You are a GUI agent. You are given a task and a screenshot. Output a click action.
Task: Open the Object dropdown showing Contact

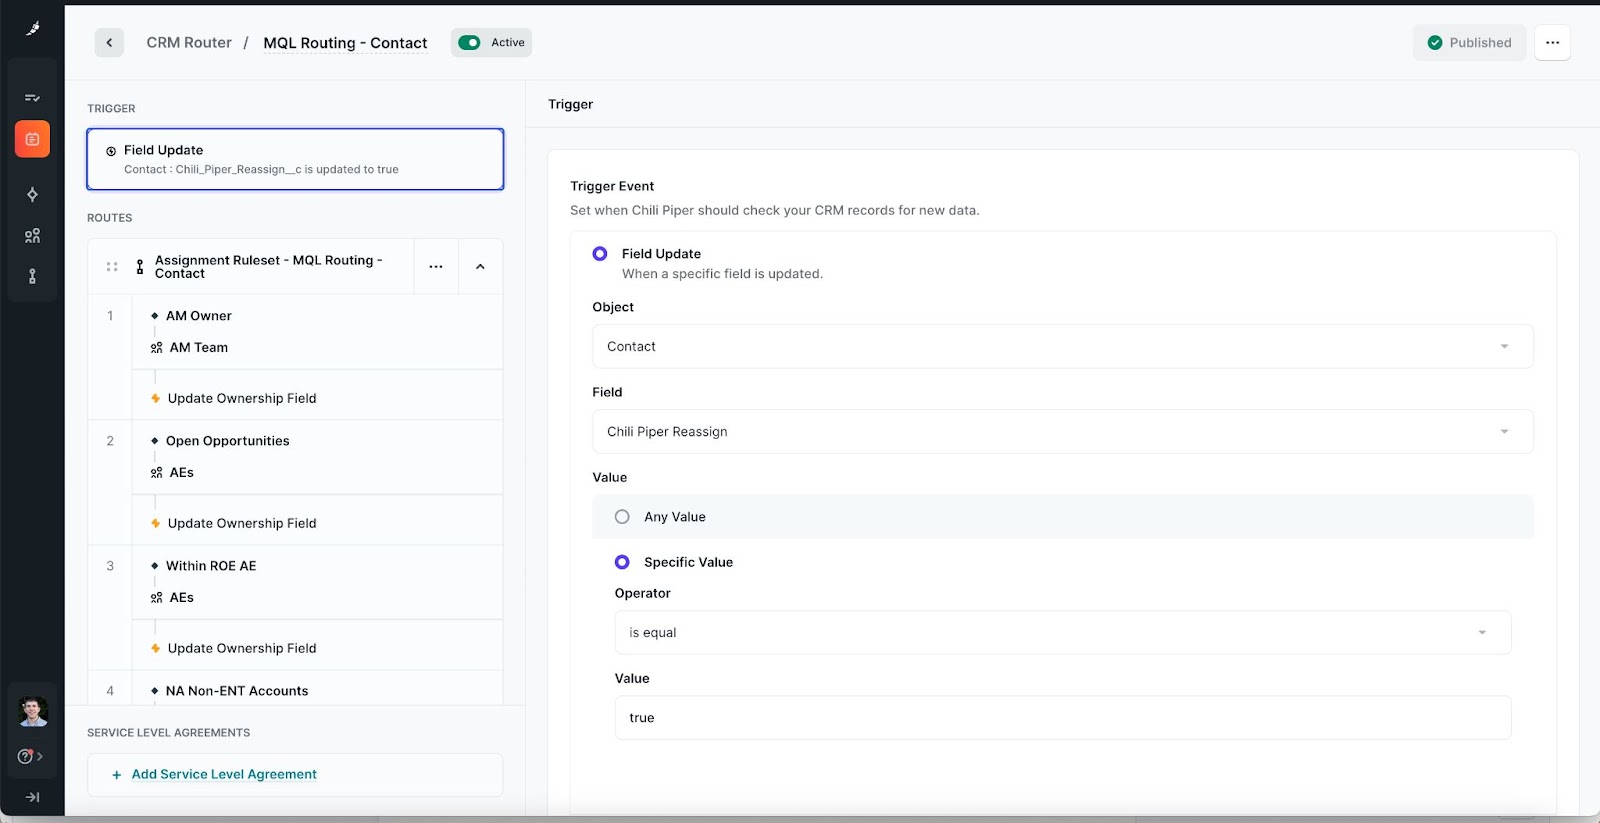[x=1062, y=346]
